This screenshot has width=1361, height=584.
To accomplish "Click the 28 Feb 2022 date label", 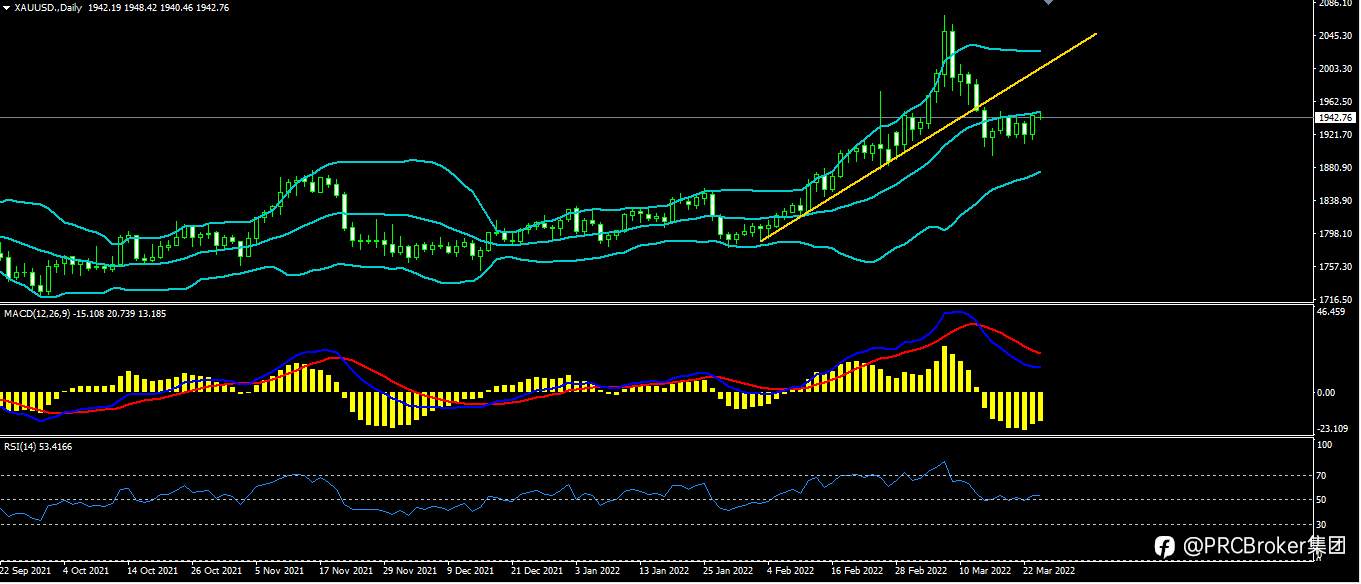I will 921,571.
